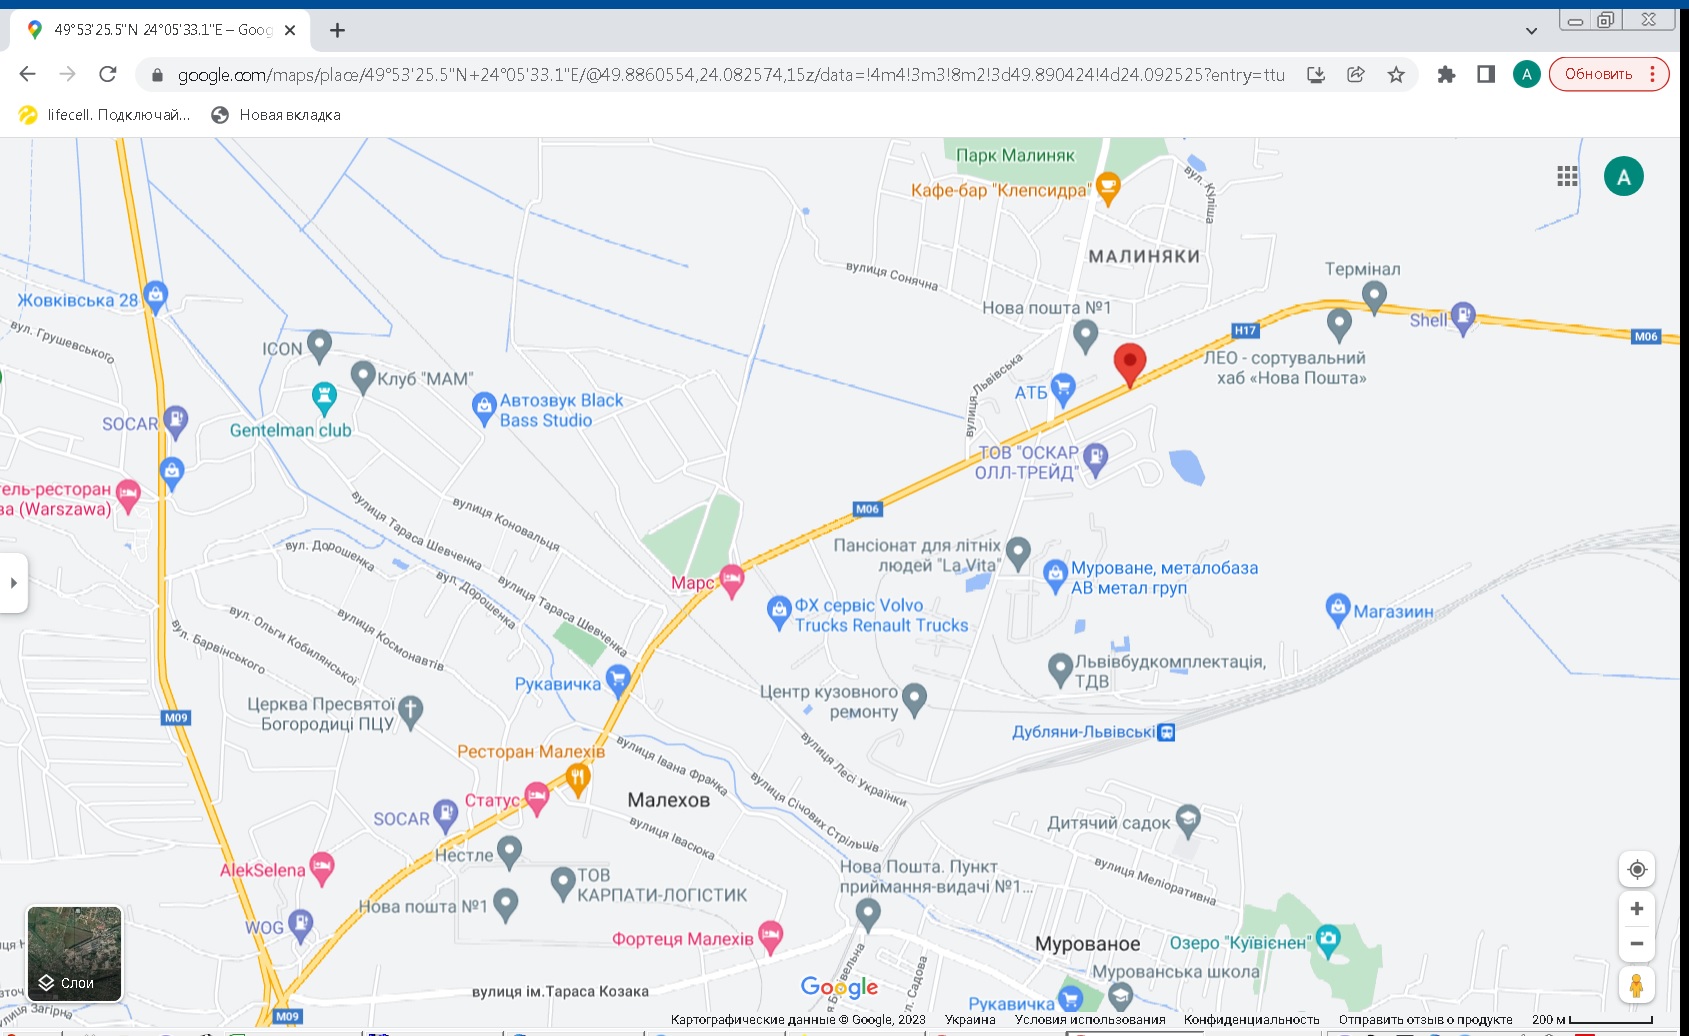Click the Рукавичка store marker near Малехів

click(x=618, y=680)
